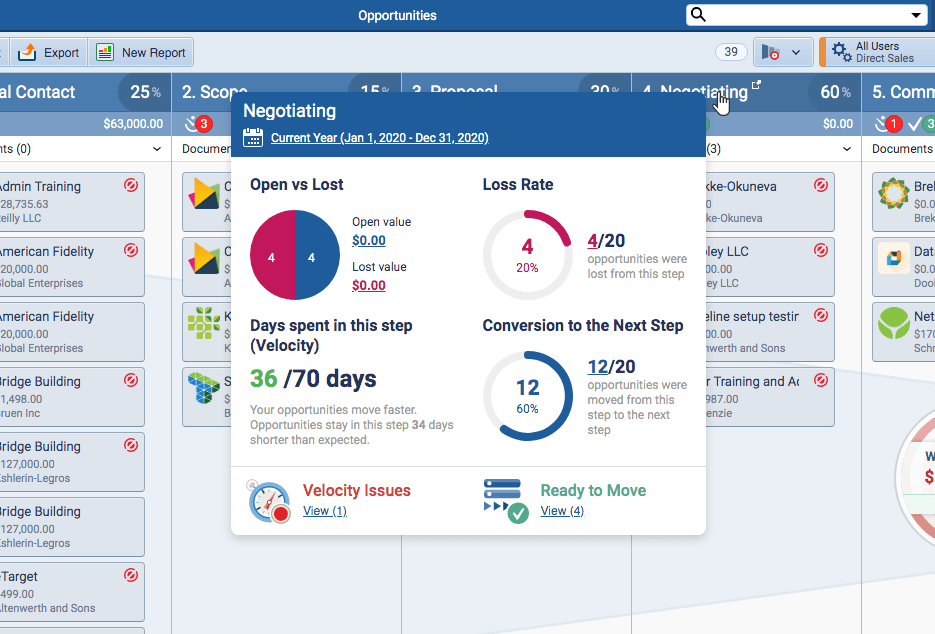This screenshot has height=634, width=935.
Task: Open the Target opportunity card
Action: pos(72,592)
